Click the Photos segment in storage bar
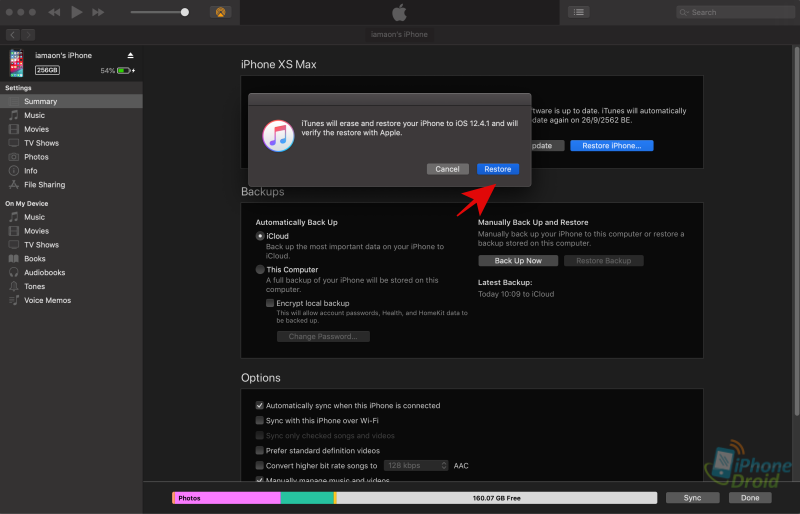 point(227,498)
